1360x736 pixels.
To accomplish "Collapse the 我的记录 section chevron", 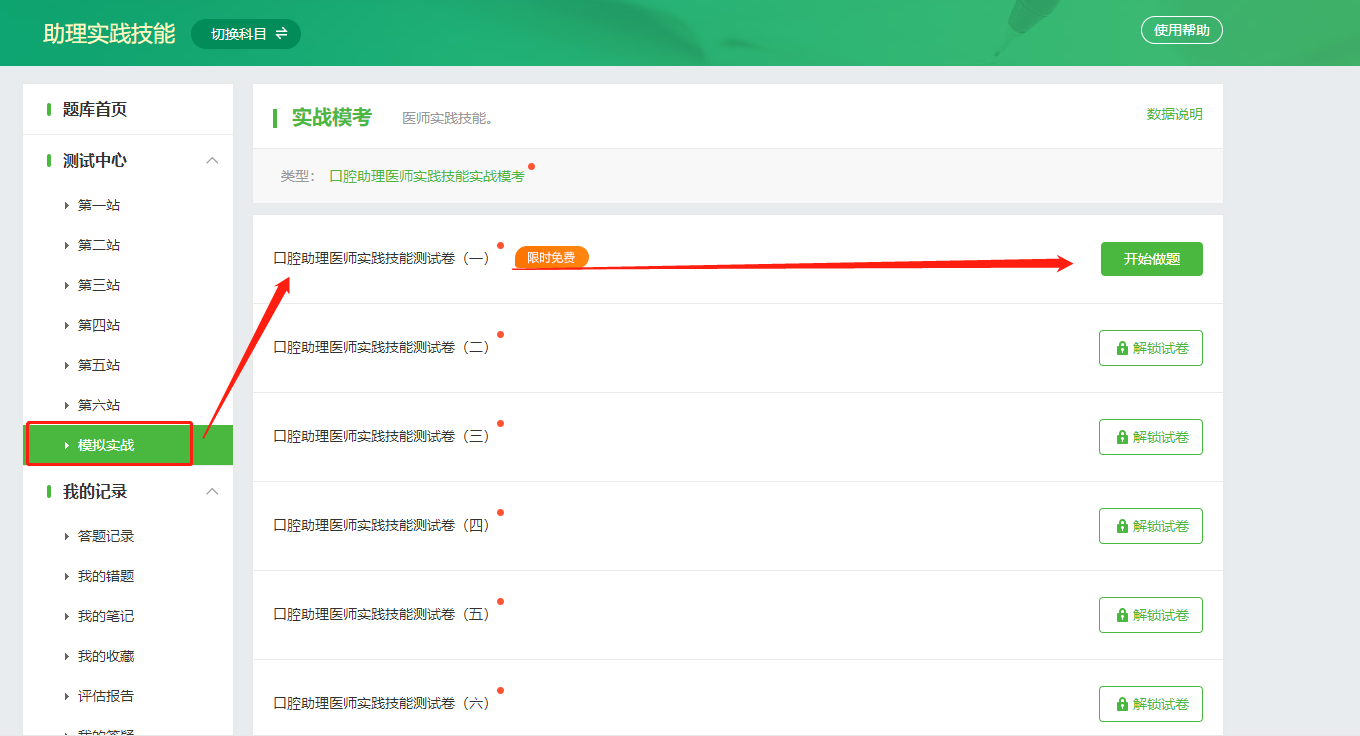I will tap(212, 492).
